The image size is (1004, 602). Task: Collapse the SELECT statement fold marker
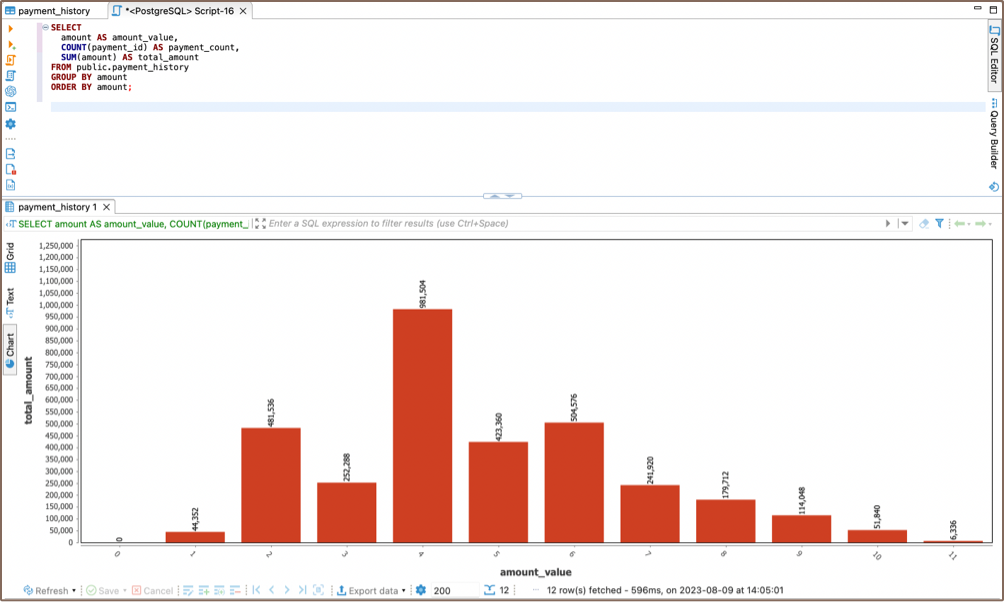45,27
